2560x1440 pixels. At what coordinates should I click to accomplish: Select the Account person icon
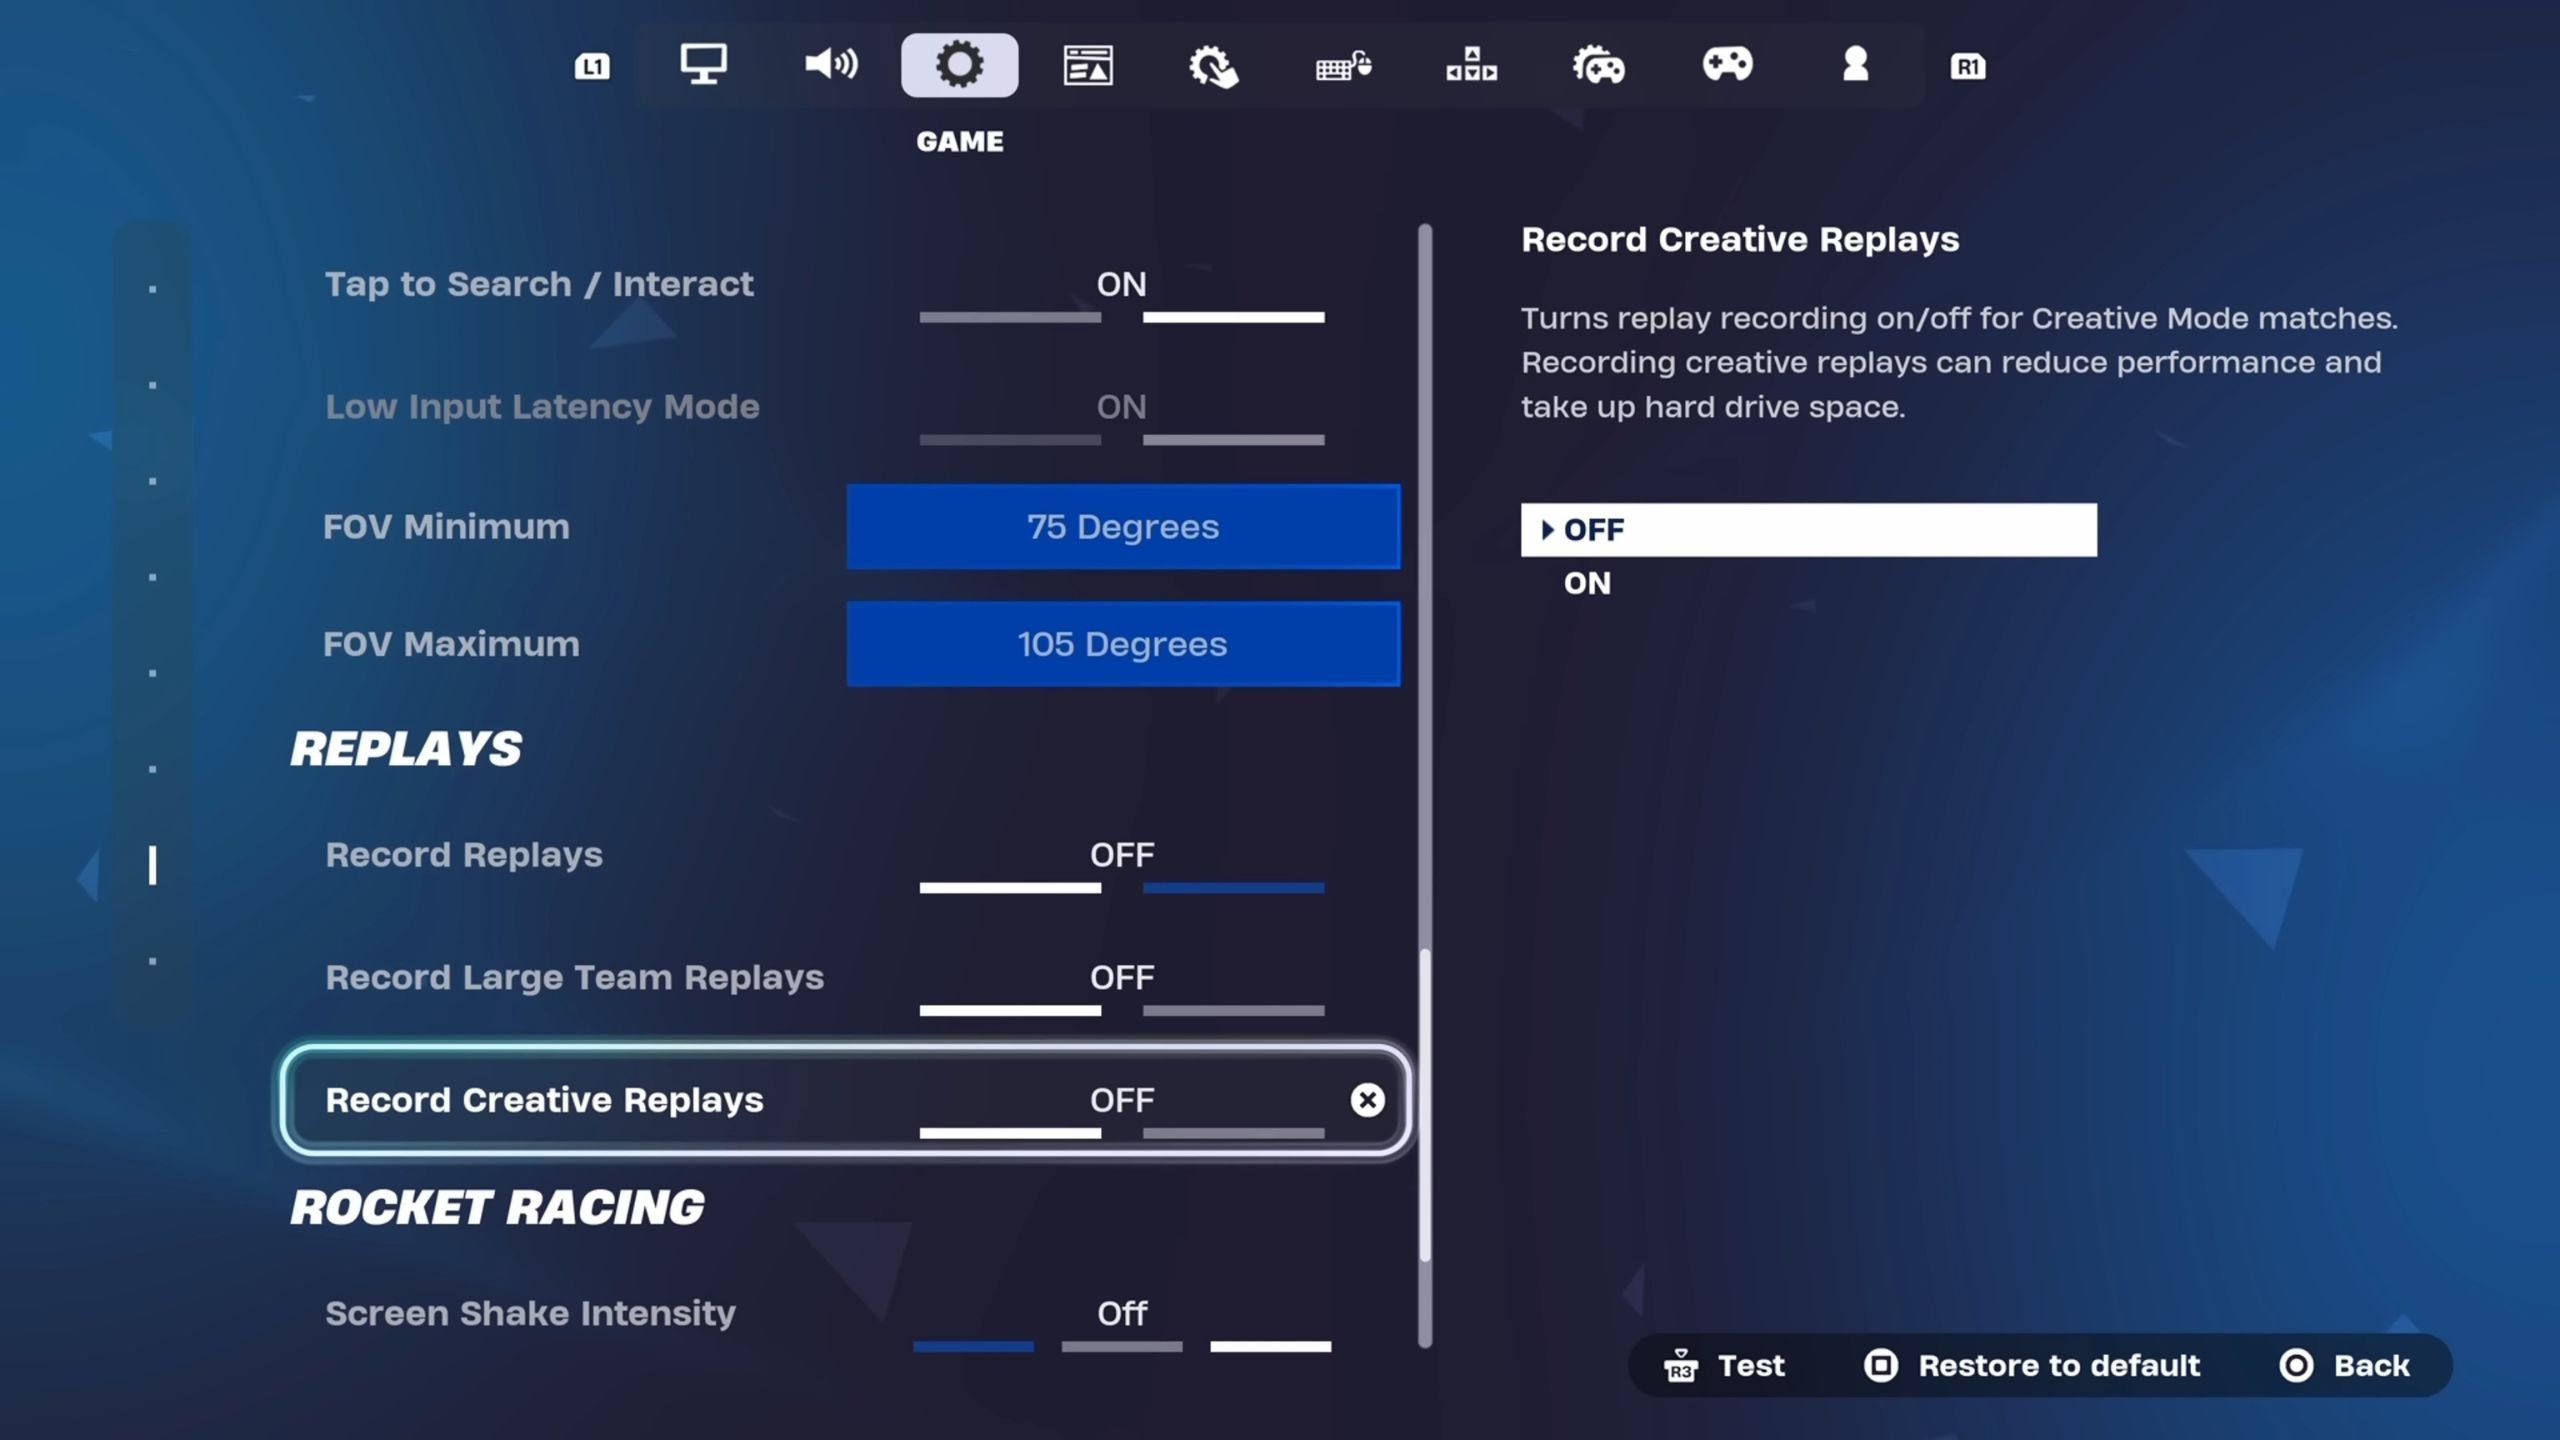pos(1857,64)
